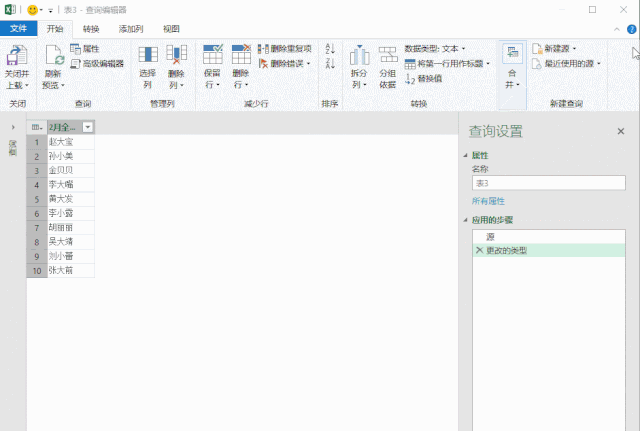
Task: Select the cell in row 10
Action: 71,271
